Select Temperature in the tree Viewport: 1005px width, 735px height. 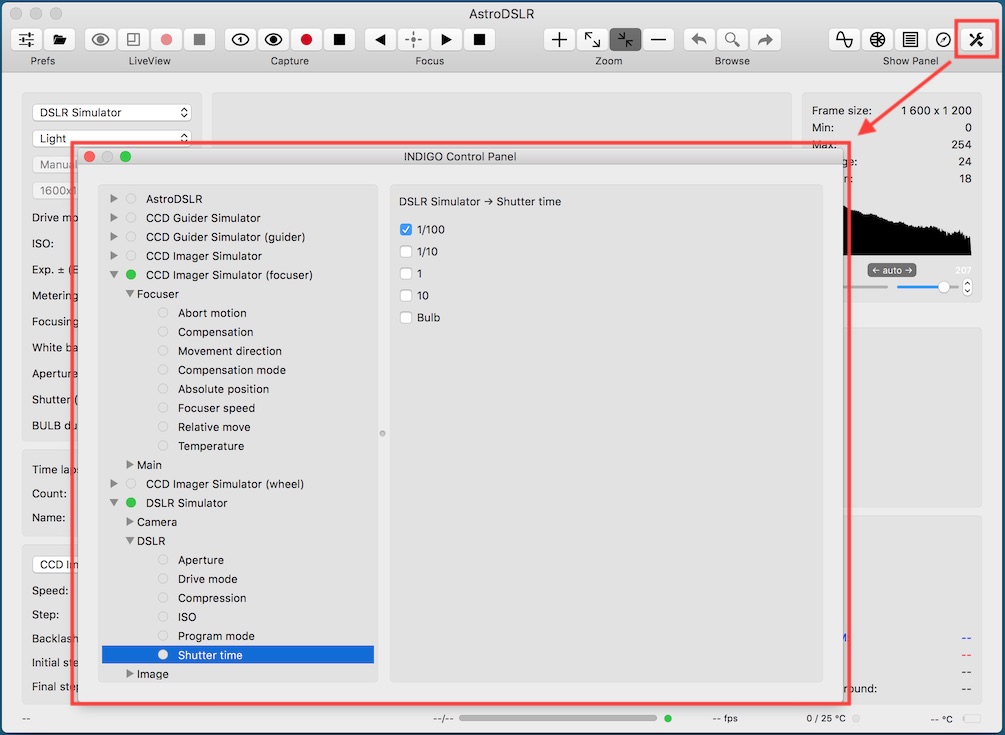pos(211,446)
